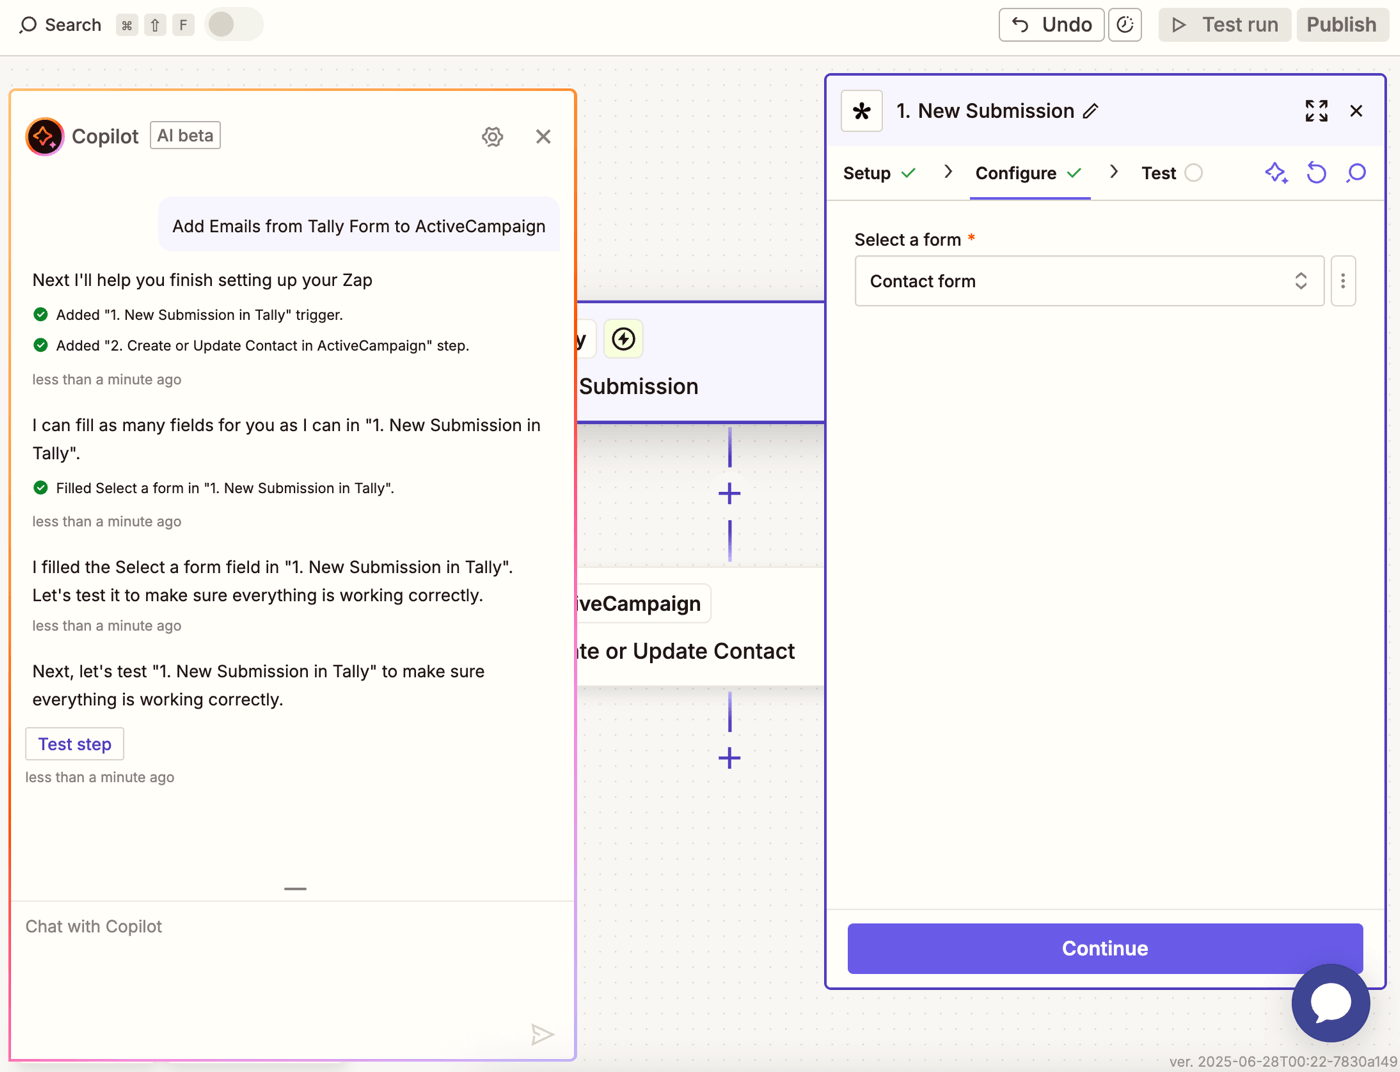Open the three-dot menu beside Contact form
1400x1072 pixels.
(x=1343, y=281)
